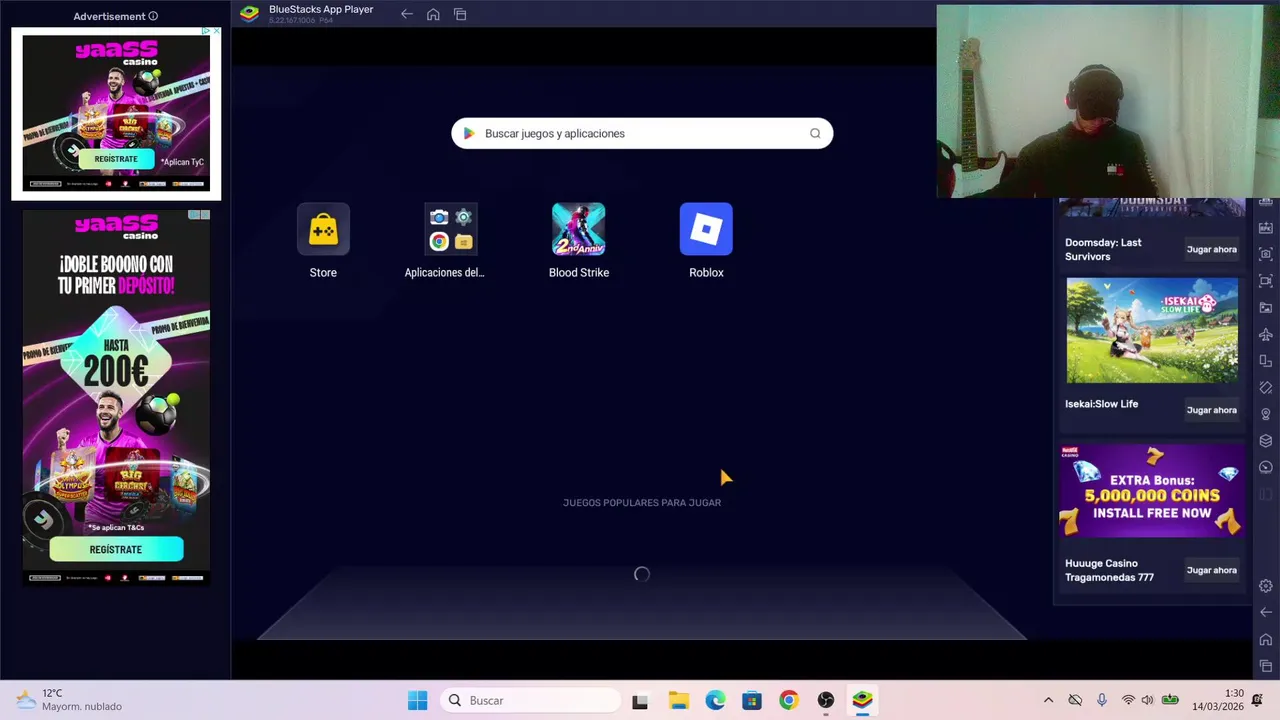The image size is (1280, 720).
Task: Click Doomsday: Last Survivors title text
Action: pos(1103,249)
